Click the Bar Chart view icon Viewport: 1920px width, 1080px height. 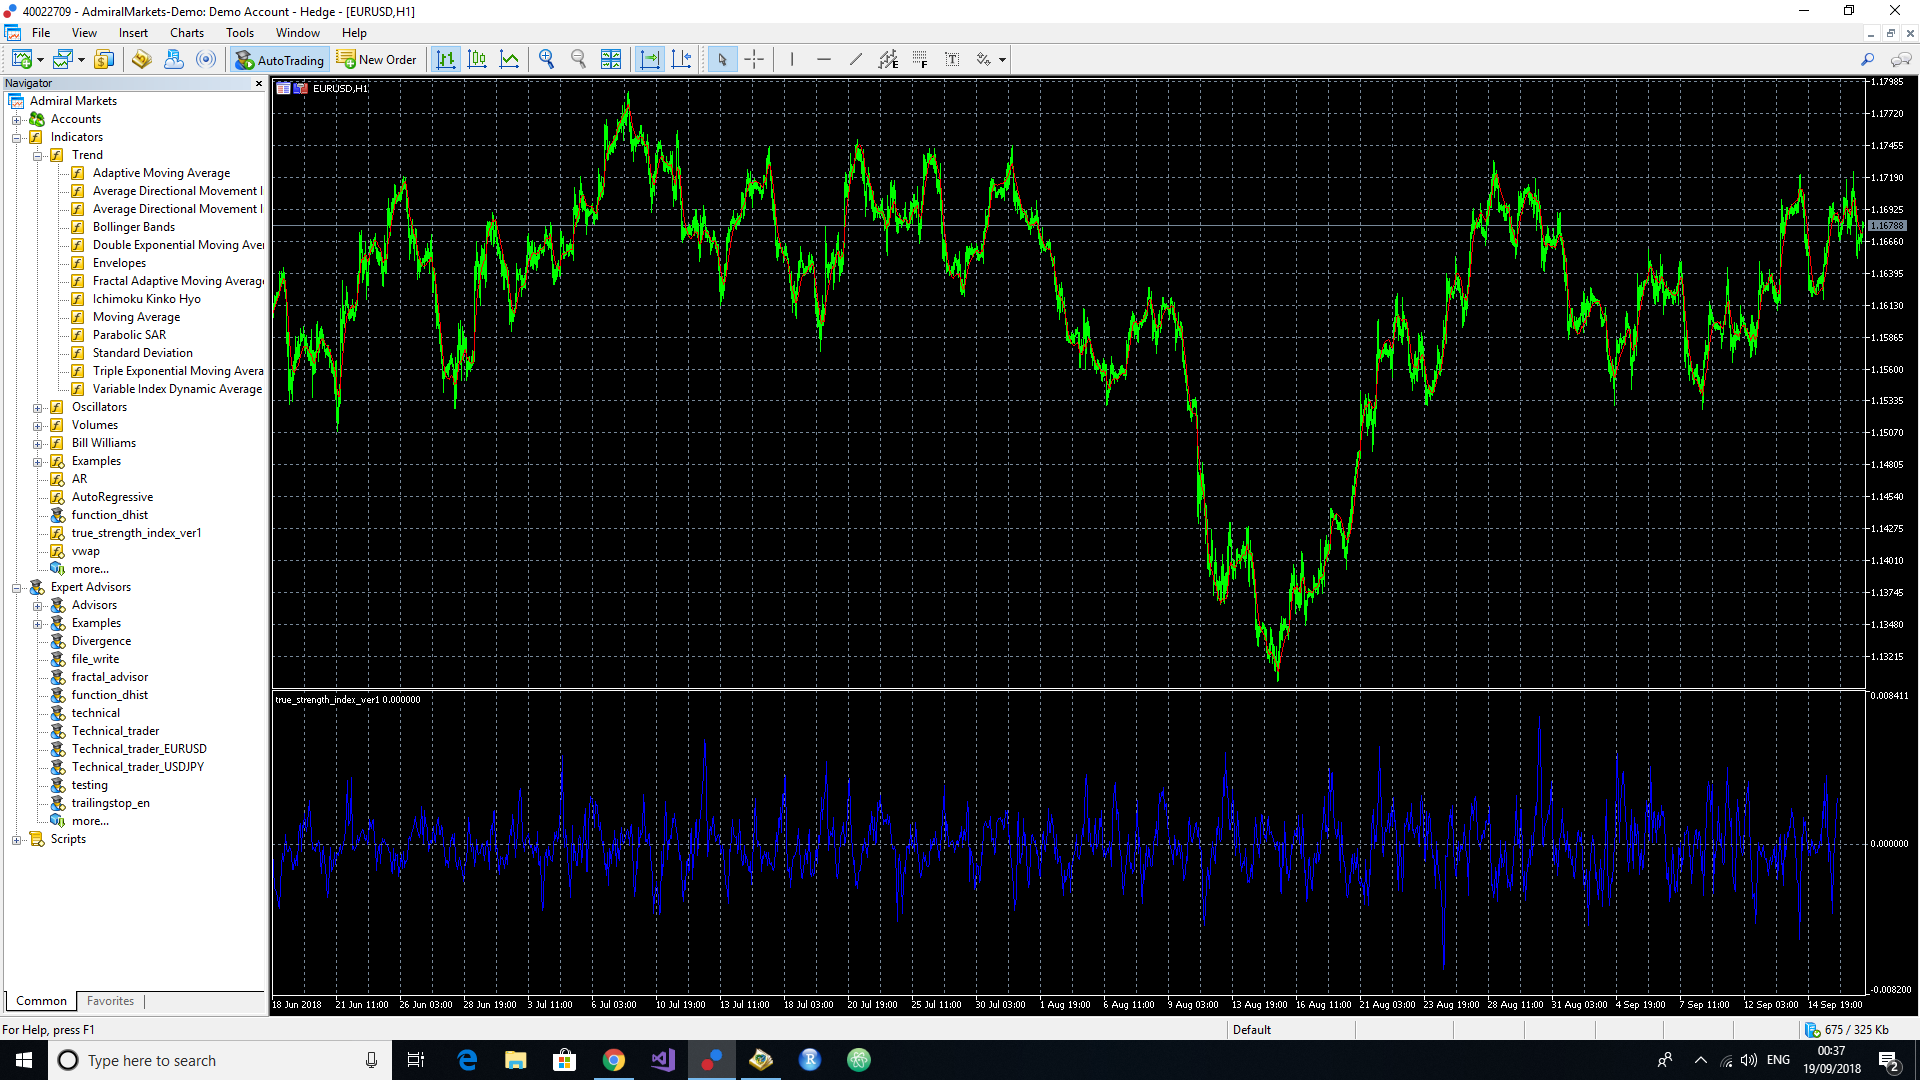[446, 58]
